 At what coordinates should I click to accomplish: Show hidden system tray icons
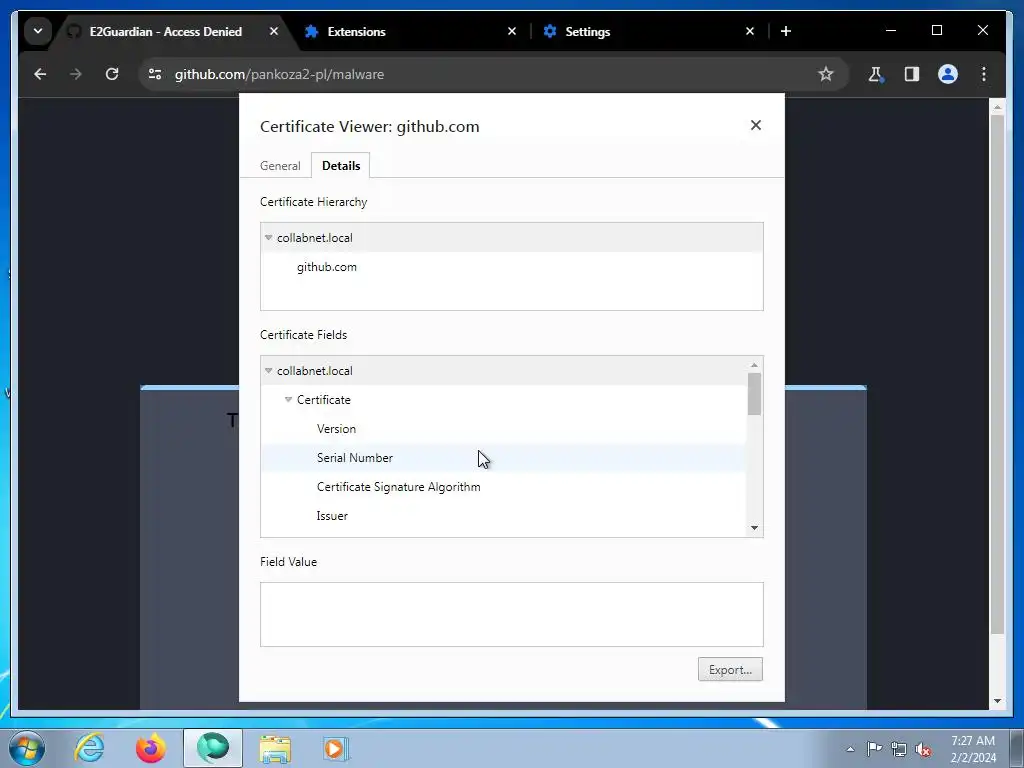[x=850, y=749]
